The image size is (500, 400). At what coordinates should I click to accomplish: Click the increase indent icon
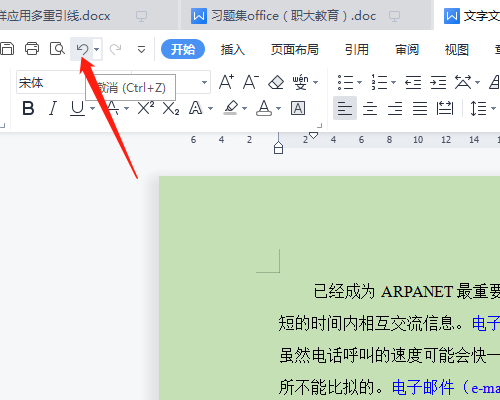tap(438, 82)
